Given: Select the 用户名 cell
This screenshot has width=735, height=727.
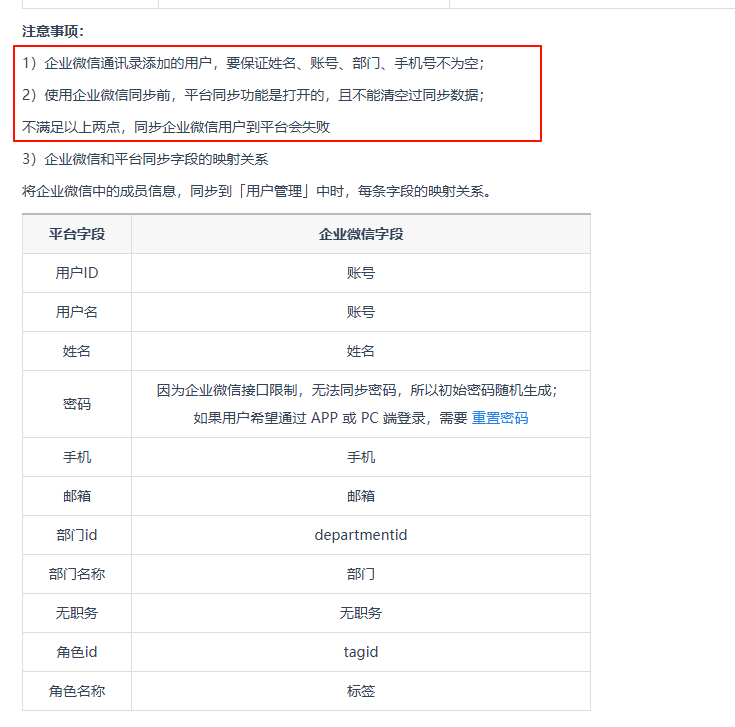Looking at the screenshot, I should (x=77, y=312).
